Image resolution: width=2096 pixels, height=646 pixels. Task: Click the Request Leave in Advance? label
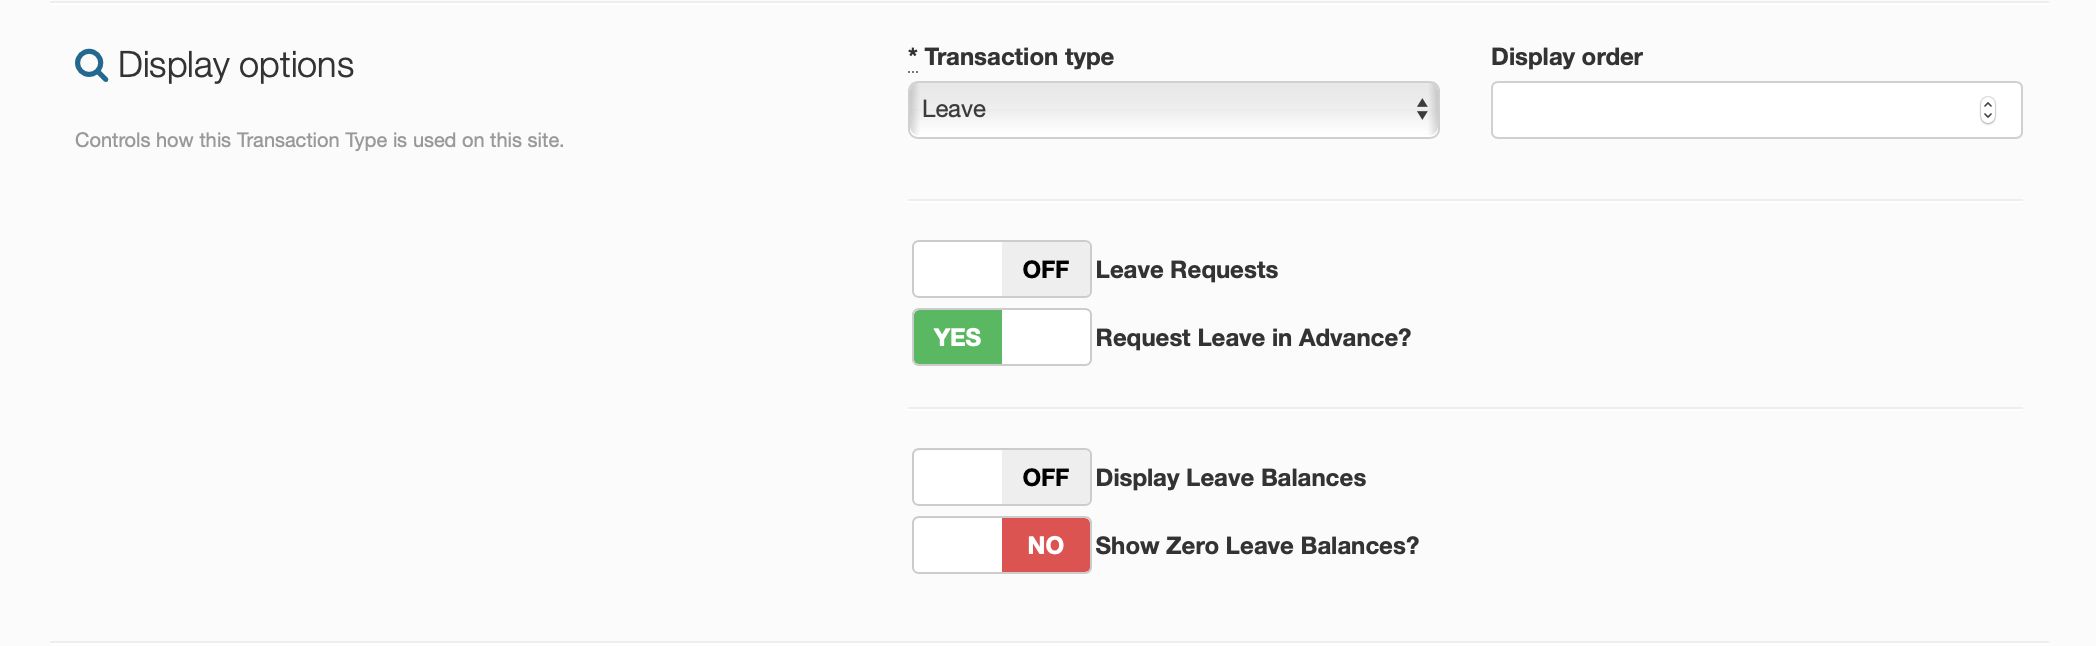pos(1253,338)
